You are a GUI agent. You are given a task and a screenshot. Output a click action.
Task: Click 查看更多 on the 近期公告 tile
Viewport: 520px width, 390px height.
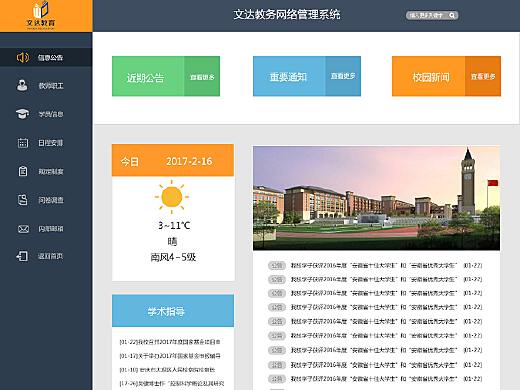[x=202, y=77]
